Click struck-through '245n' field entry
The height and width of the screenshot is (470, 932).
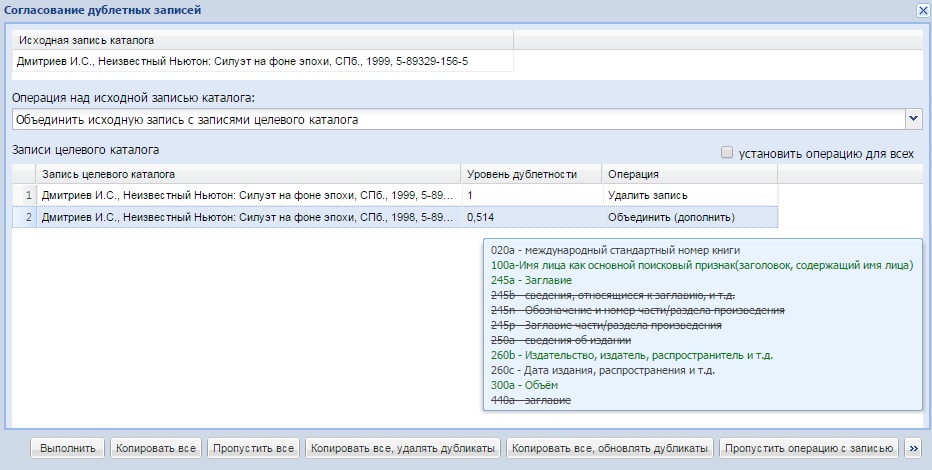click(x=638, y=310)
